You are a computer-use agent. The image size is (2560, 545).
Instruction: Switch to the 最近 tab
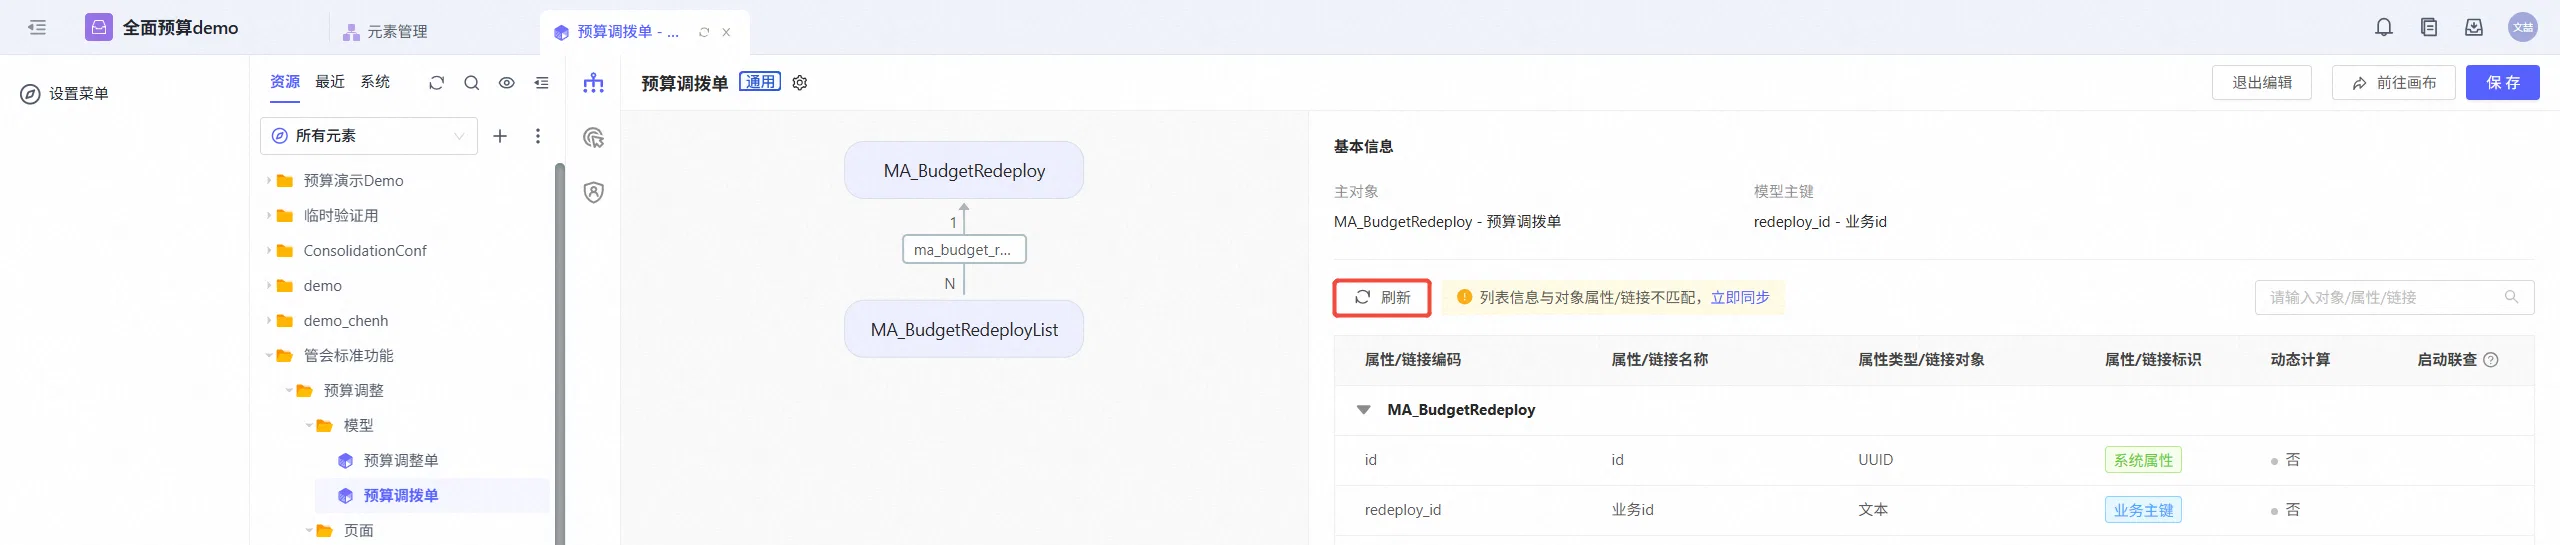point(330,82)
